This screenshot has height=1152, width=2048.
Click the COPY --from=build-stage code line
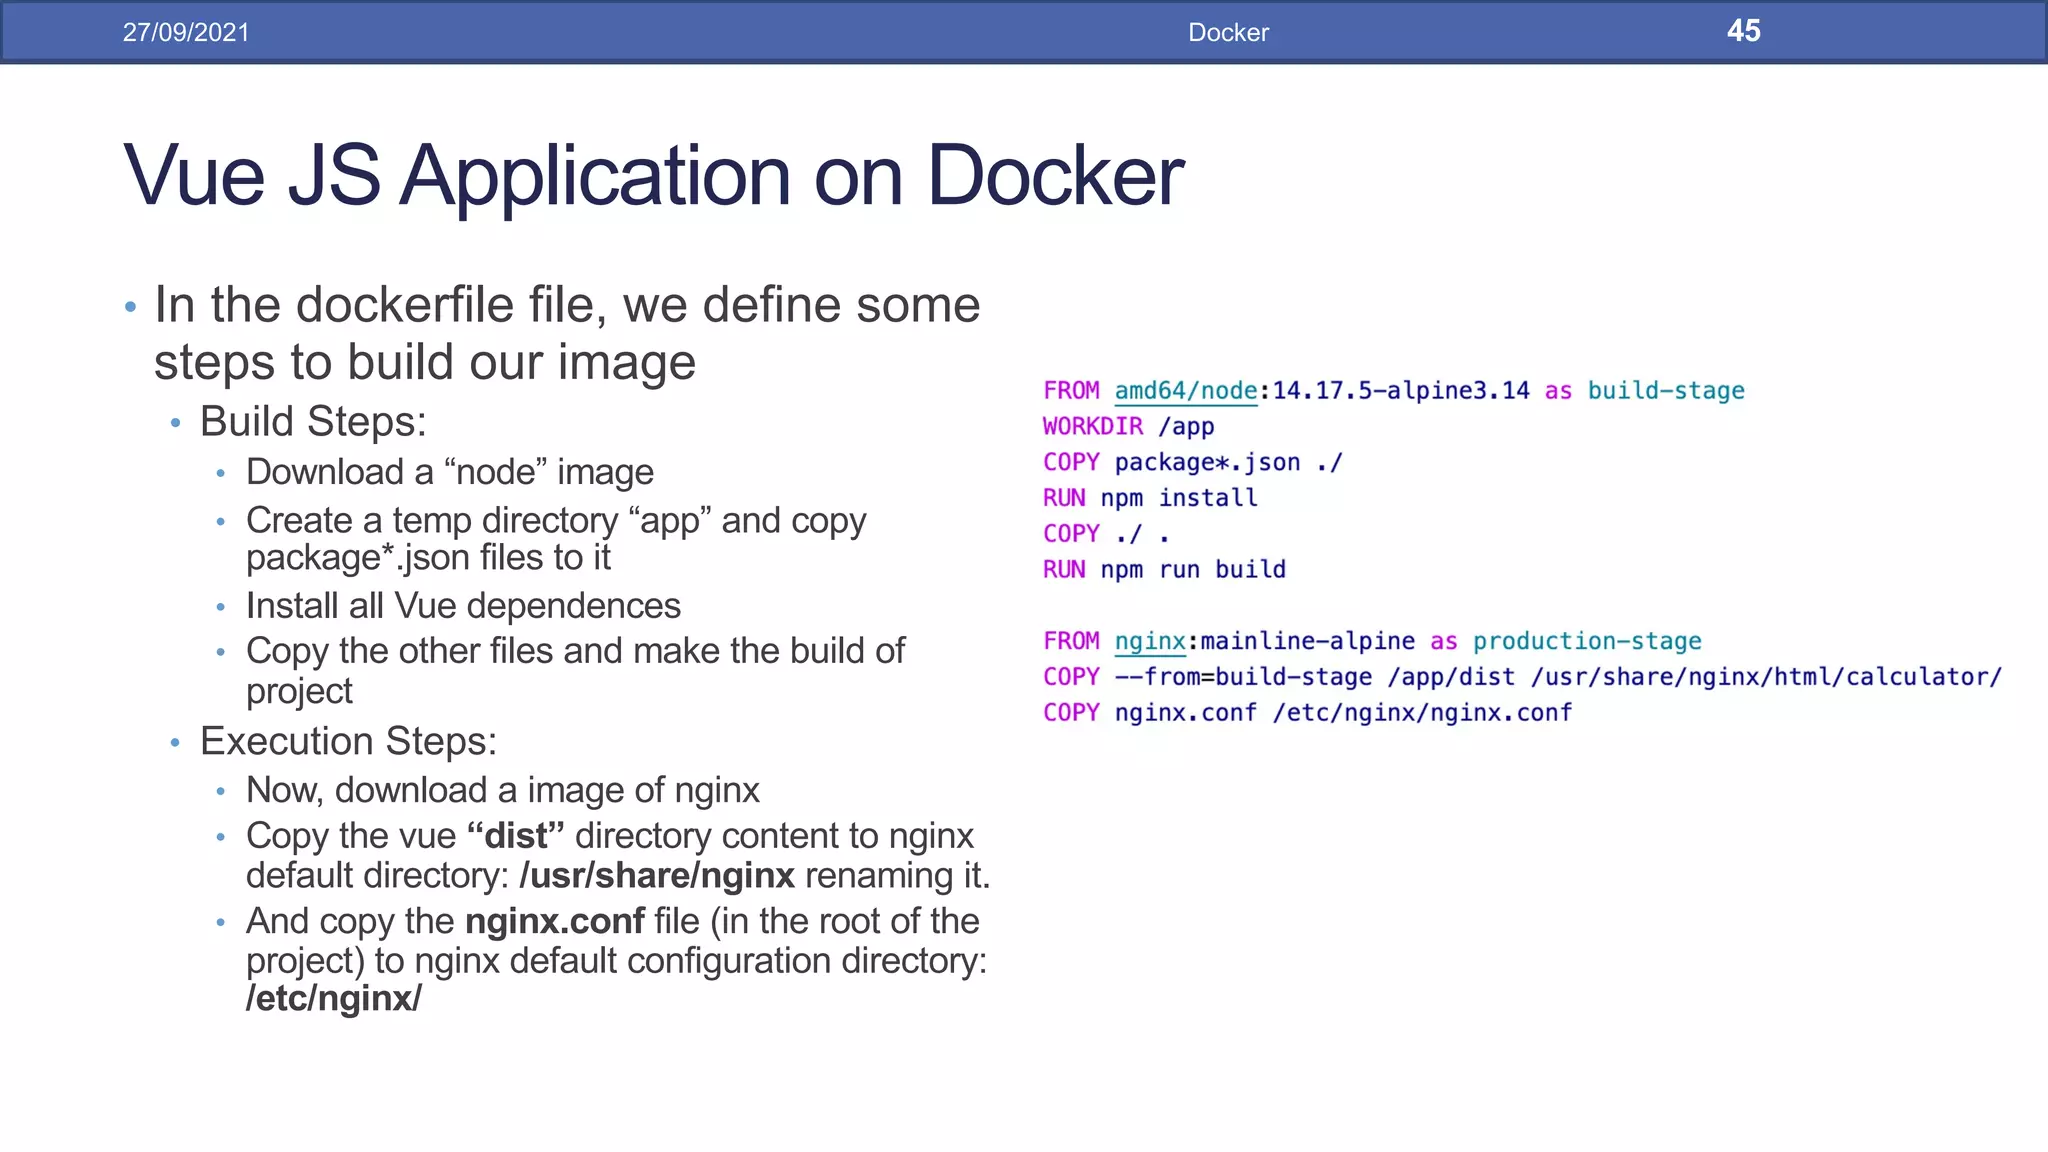1521,677
